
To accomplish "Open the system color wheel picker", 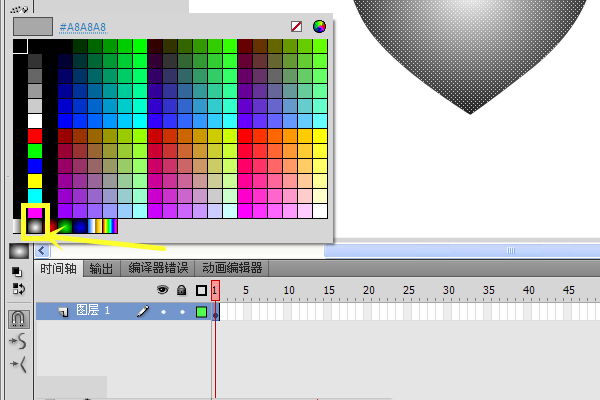I will coord(319,26).
